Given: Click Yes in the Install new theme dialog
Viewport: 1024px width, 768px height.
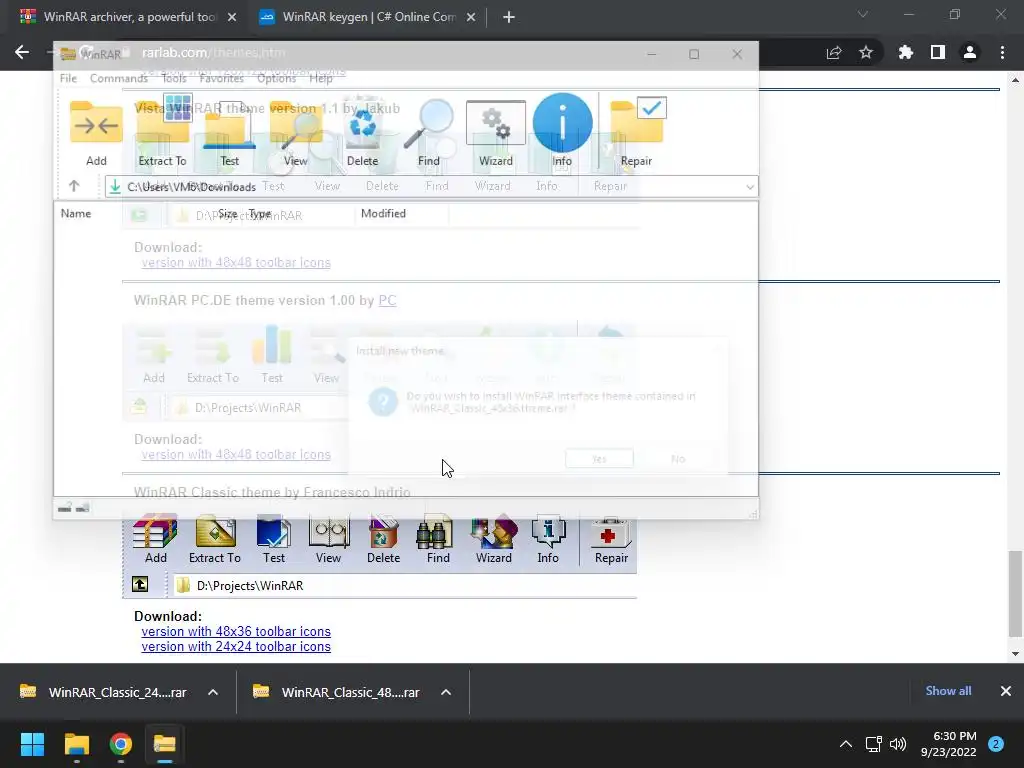Looking at the screenshot, I should click(599, 459).
